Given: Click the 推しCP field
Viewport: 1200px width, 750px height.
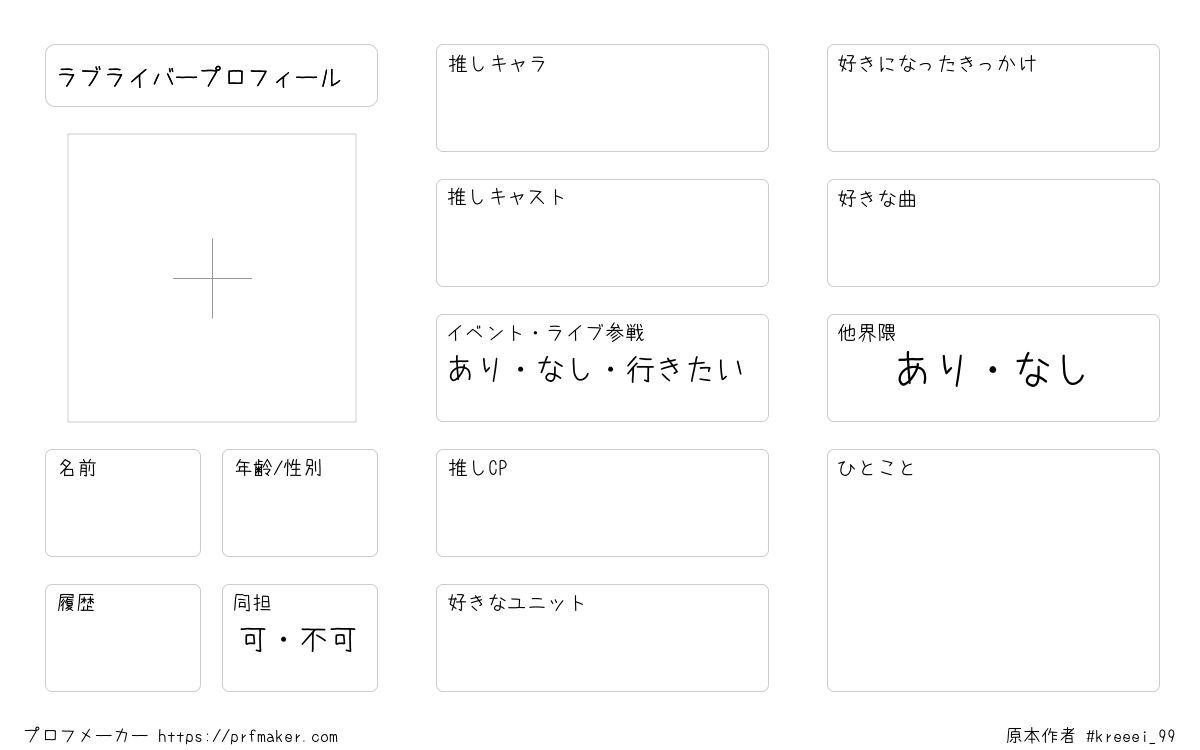Looking at the screenshot, I should pos(602,503).
